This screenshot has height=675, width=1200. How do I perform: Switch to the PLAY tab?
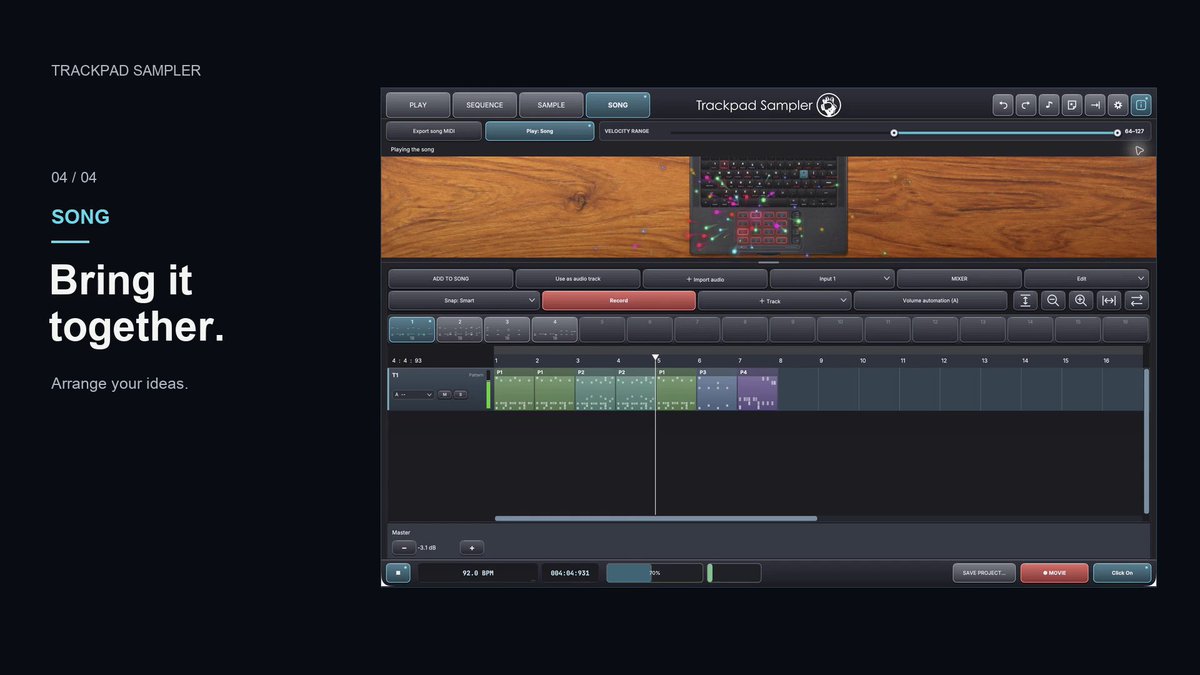pyautogui.click(x=418, y=105)
